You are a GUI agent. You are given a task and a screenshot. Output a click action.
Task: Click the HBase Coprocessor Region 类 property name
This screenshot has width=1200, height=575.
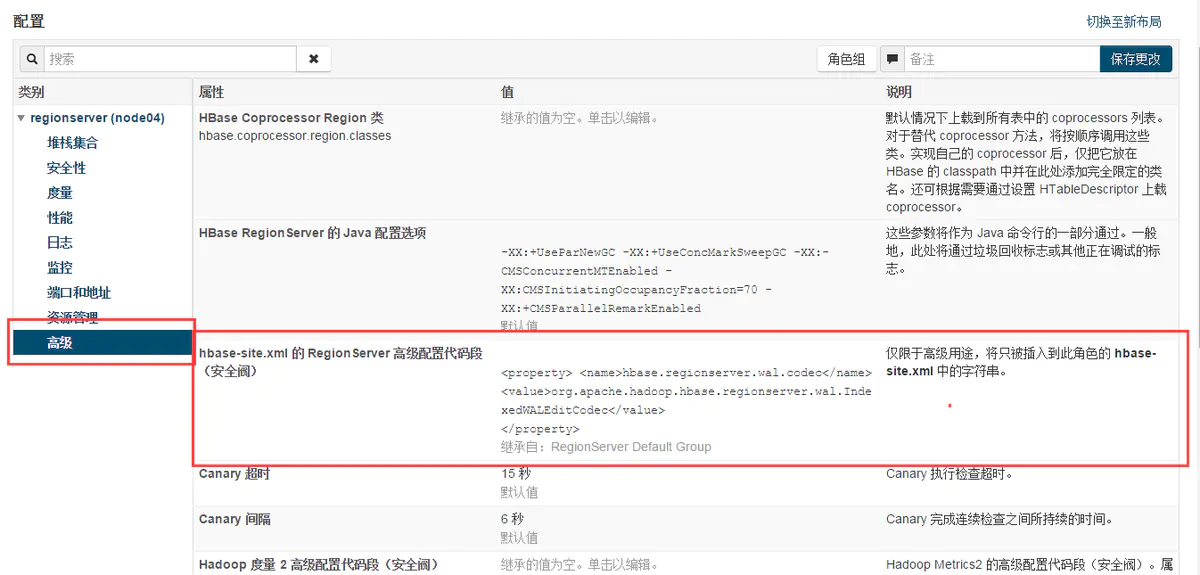291,118
